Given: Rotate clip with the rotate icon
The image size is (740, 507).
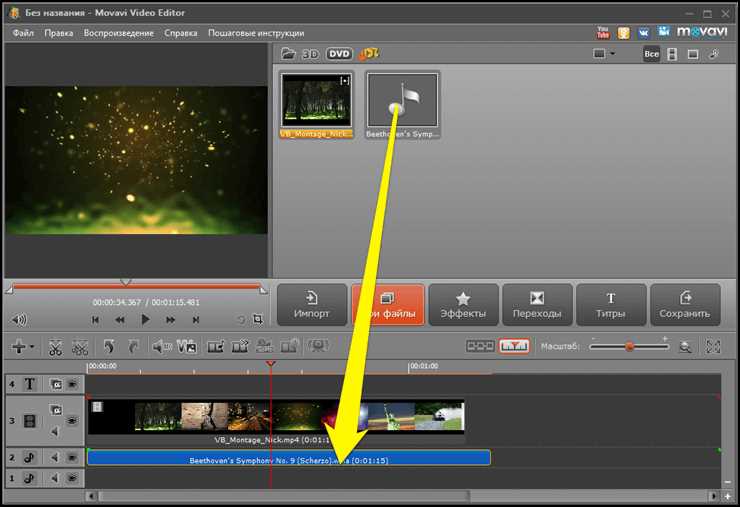Looking at the screenshot, I should pos(109,347).
